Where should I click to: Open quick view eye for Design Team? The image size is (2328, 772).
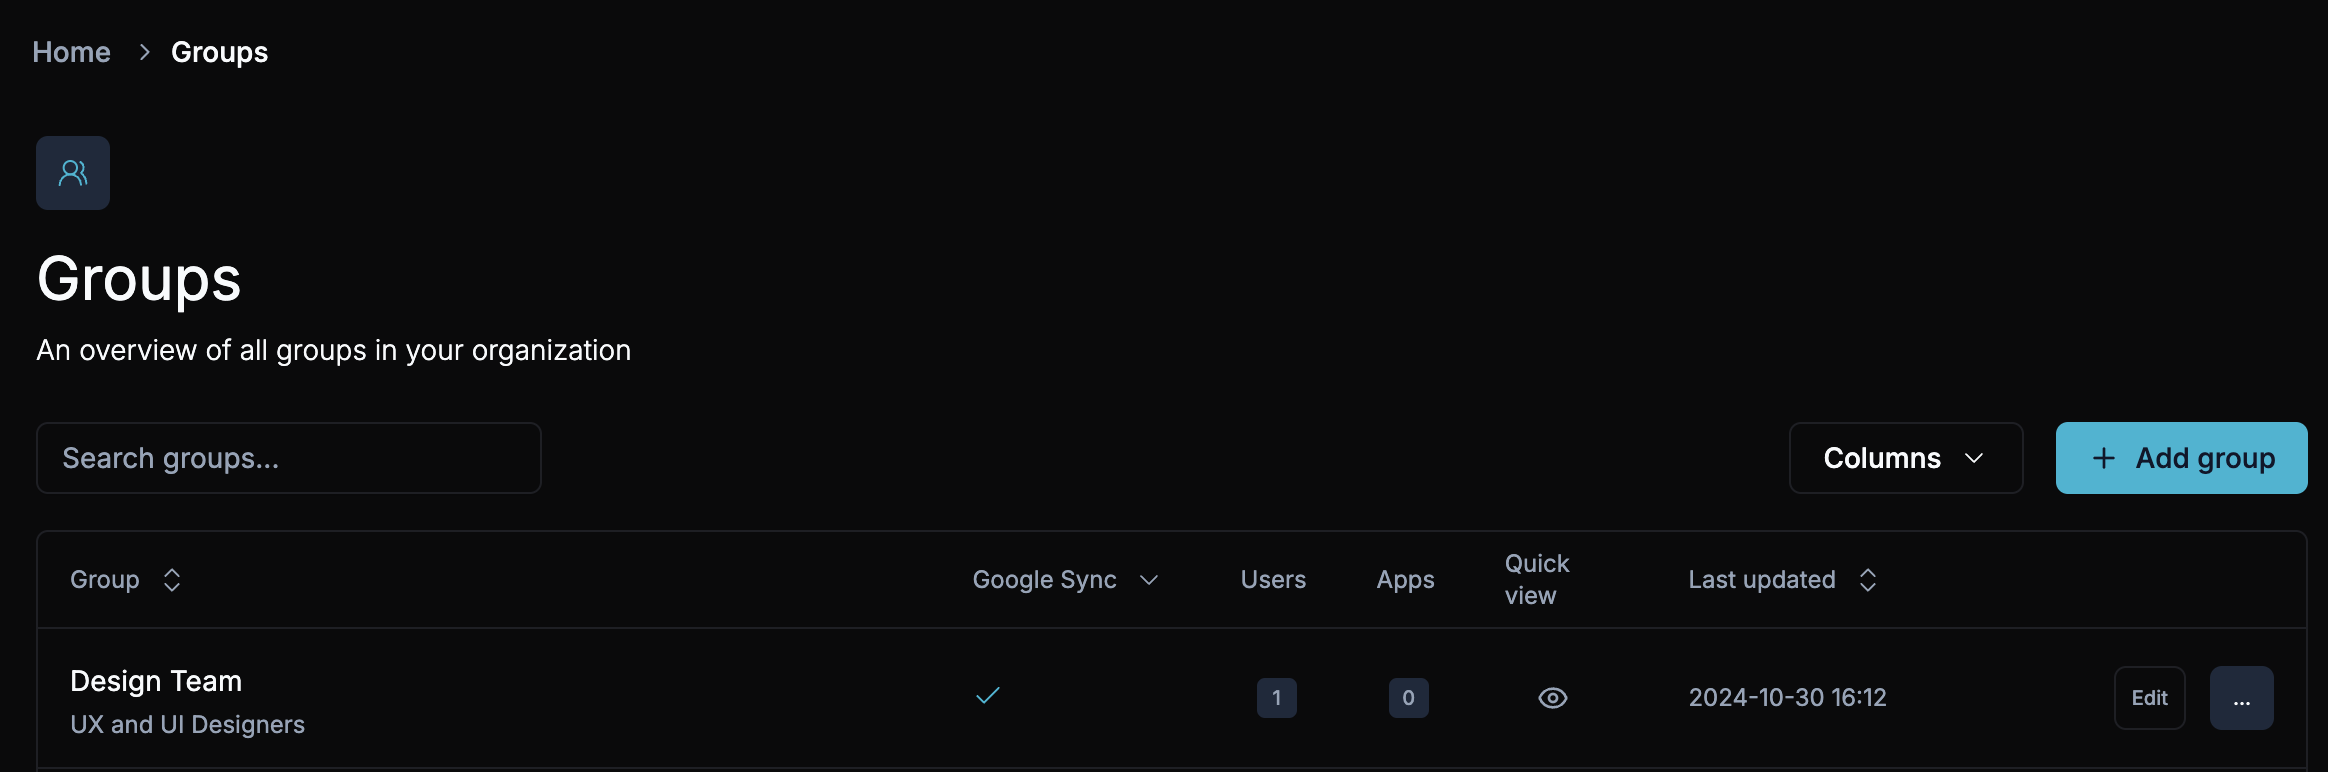[x=1552, y=698]
